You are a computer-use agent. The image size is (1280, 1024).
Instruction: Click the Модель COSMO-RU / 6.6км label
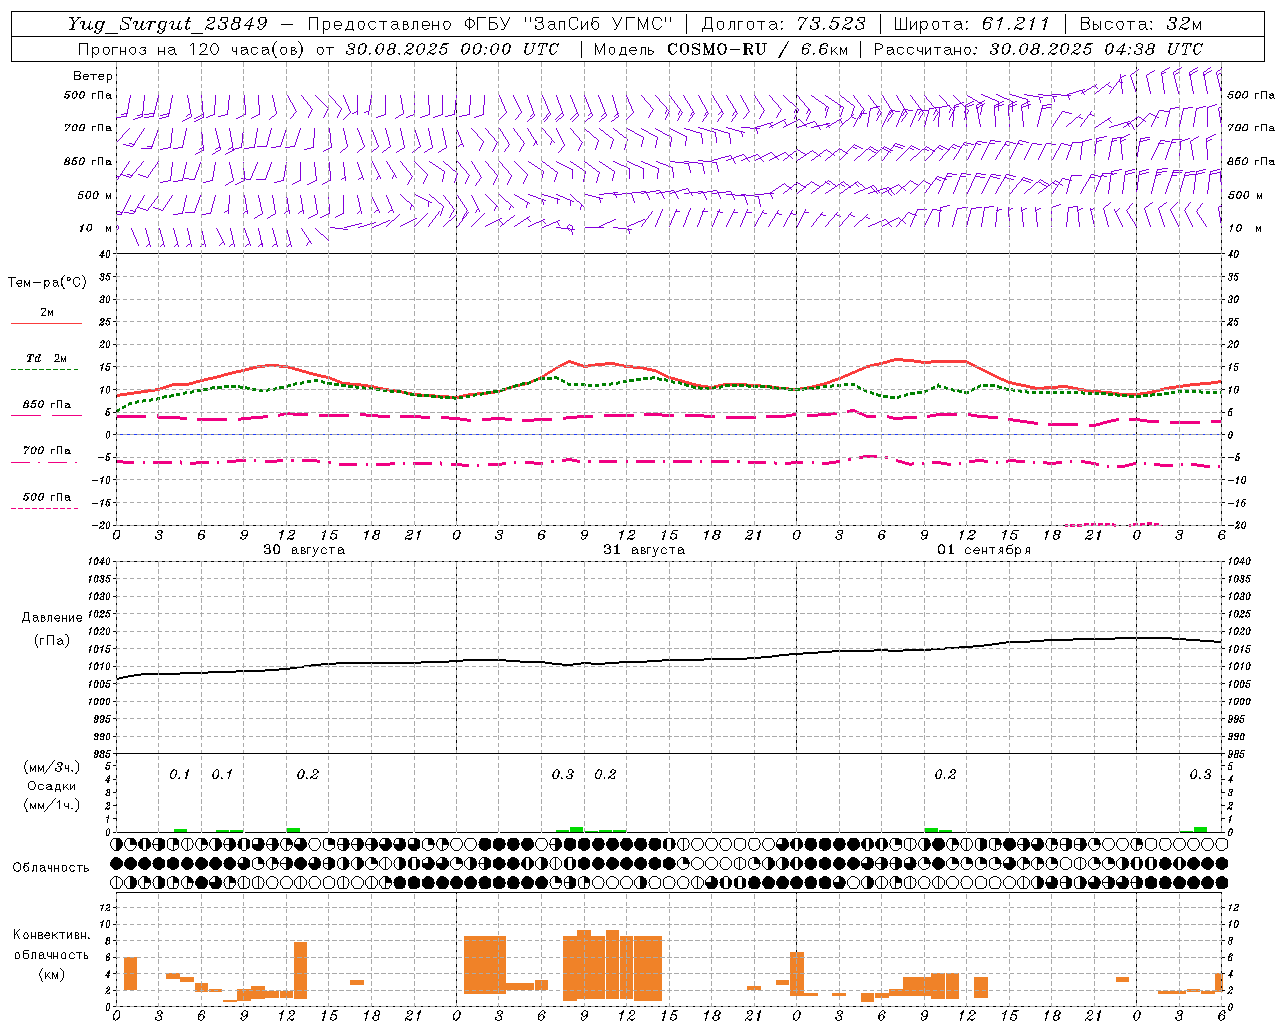click(720, 49)
